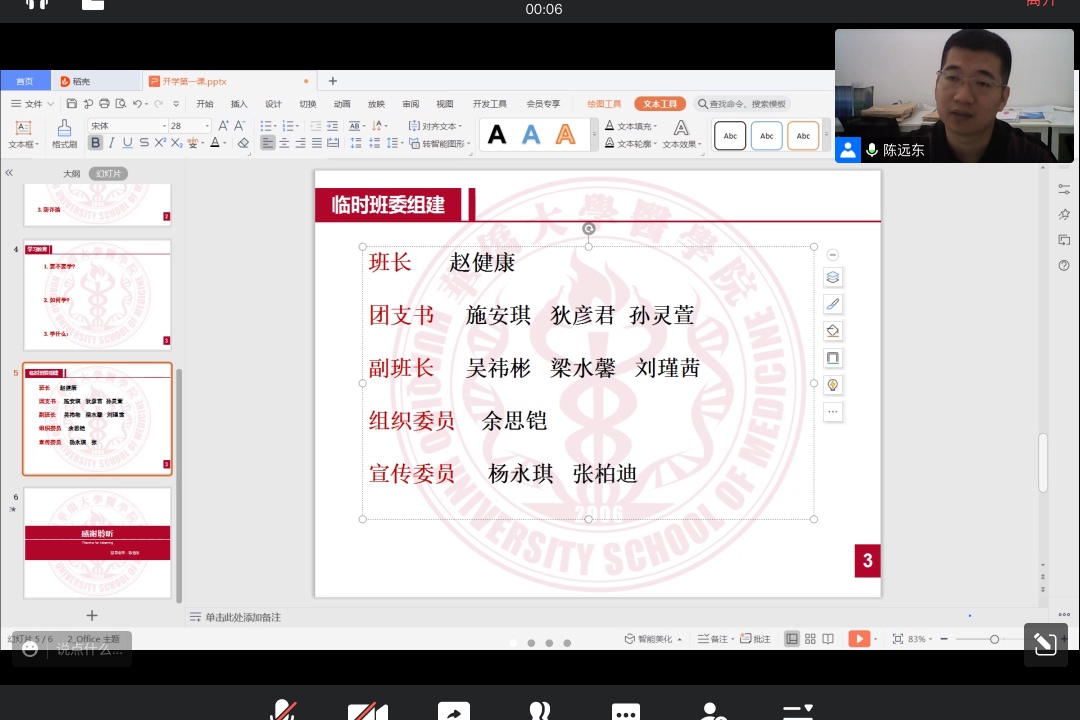The height and width of the screenshot is (720, 1080).
Task: Open the font name dropdown showing 宋体
Action: (125, 126)
